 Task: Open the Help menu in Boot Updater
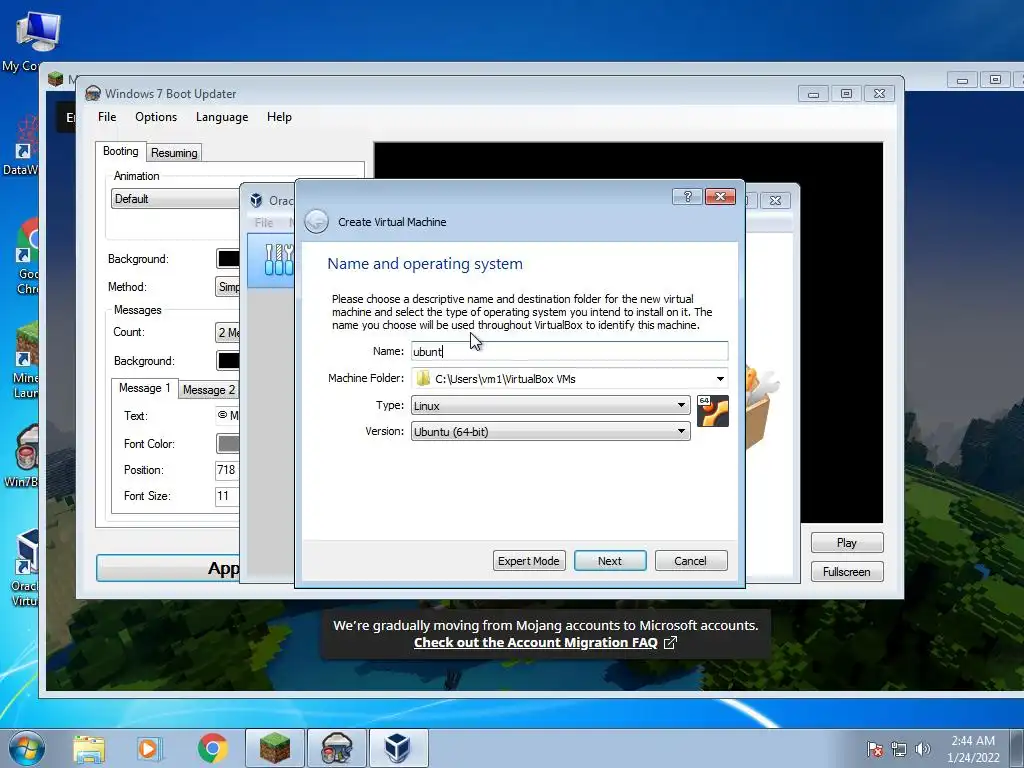click(279, 117)
